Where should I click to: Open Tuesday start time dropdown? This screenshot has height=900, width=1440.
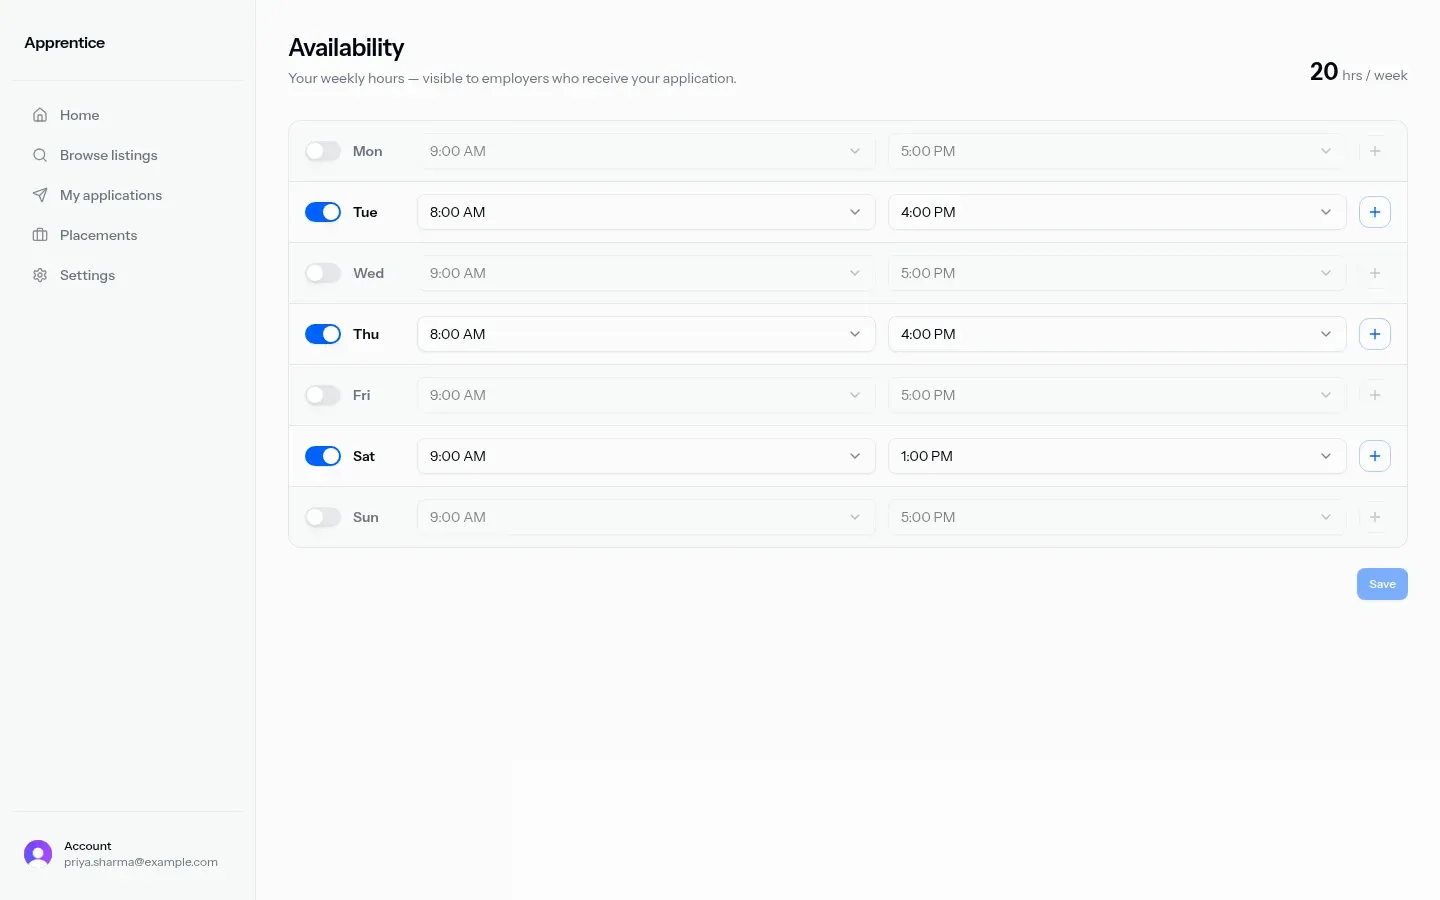[x=646, y=212]
